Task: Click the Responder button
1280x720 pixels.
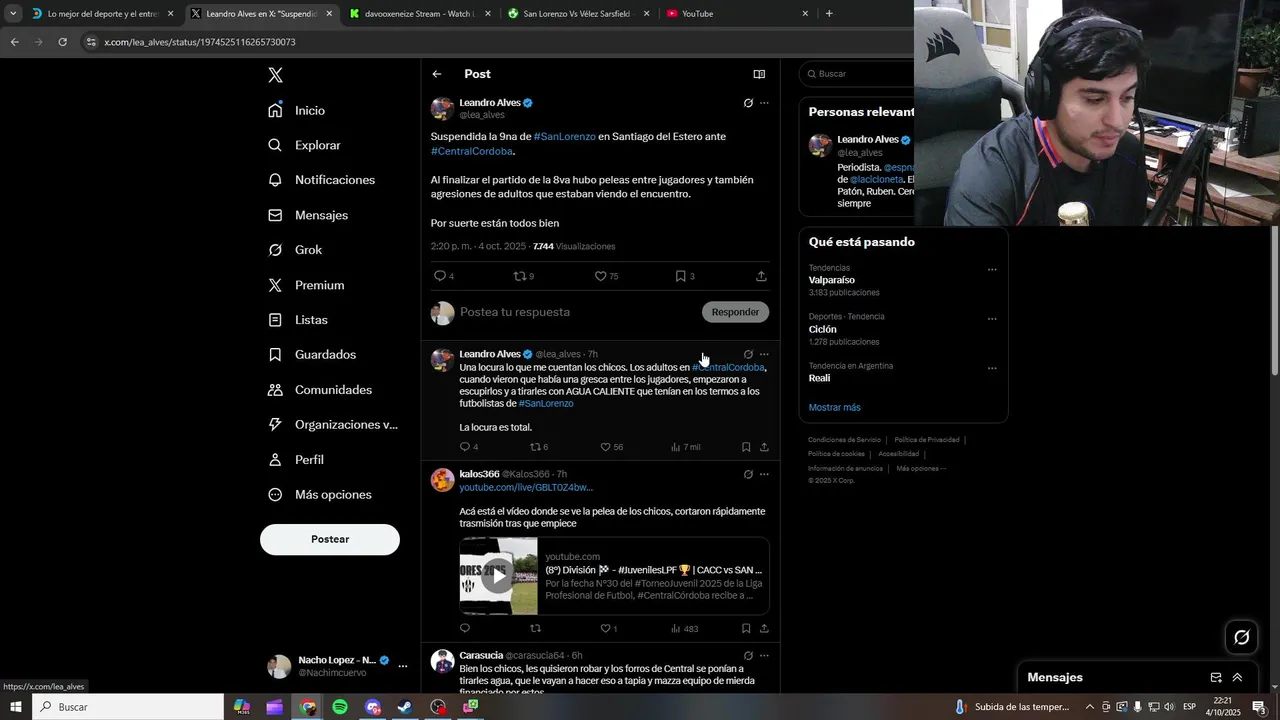Action: point(735,312)
